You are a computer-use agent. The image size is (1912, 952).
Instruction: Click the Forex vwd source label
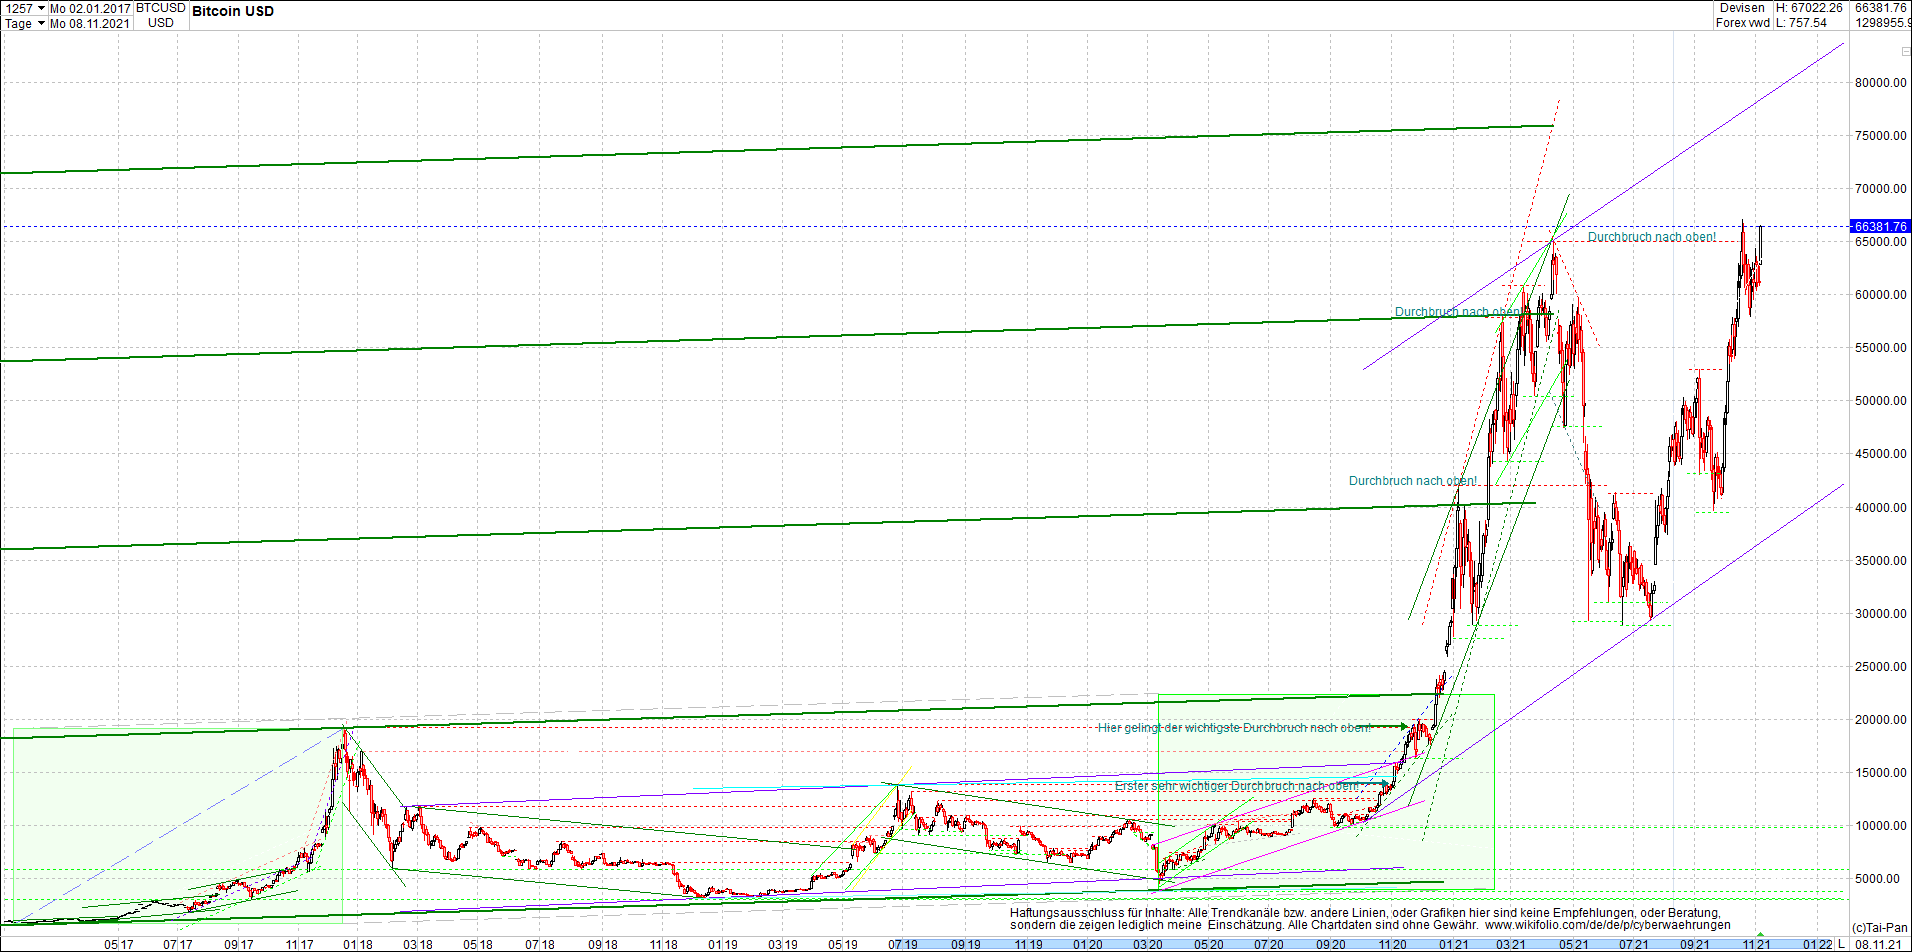point(1743,23)
